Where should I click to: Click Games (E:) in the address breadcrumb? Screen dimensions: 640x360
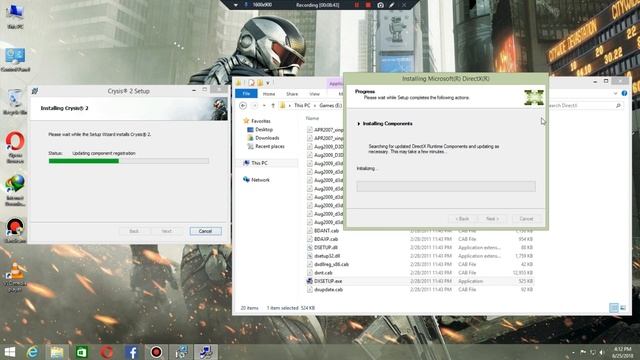pyautogui.click(x=331, y=106)
